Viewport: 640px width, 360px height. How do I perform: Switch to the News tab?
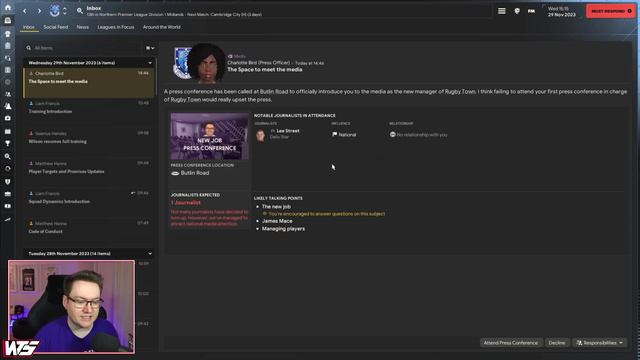[x=82, y=27]
